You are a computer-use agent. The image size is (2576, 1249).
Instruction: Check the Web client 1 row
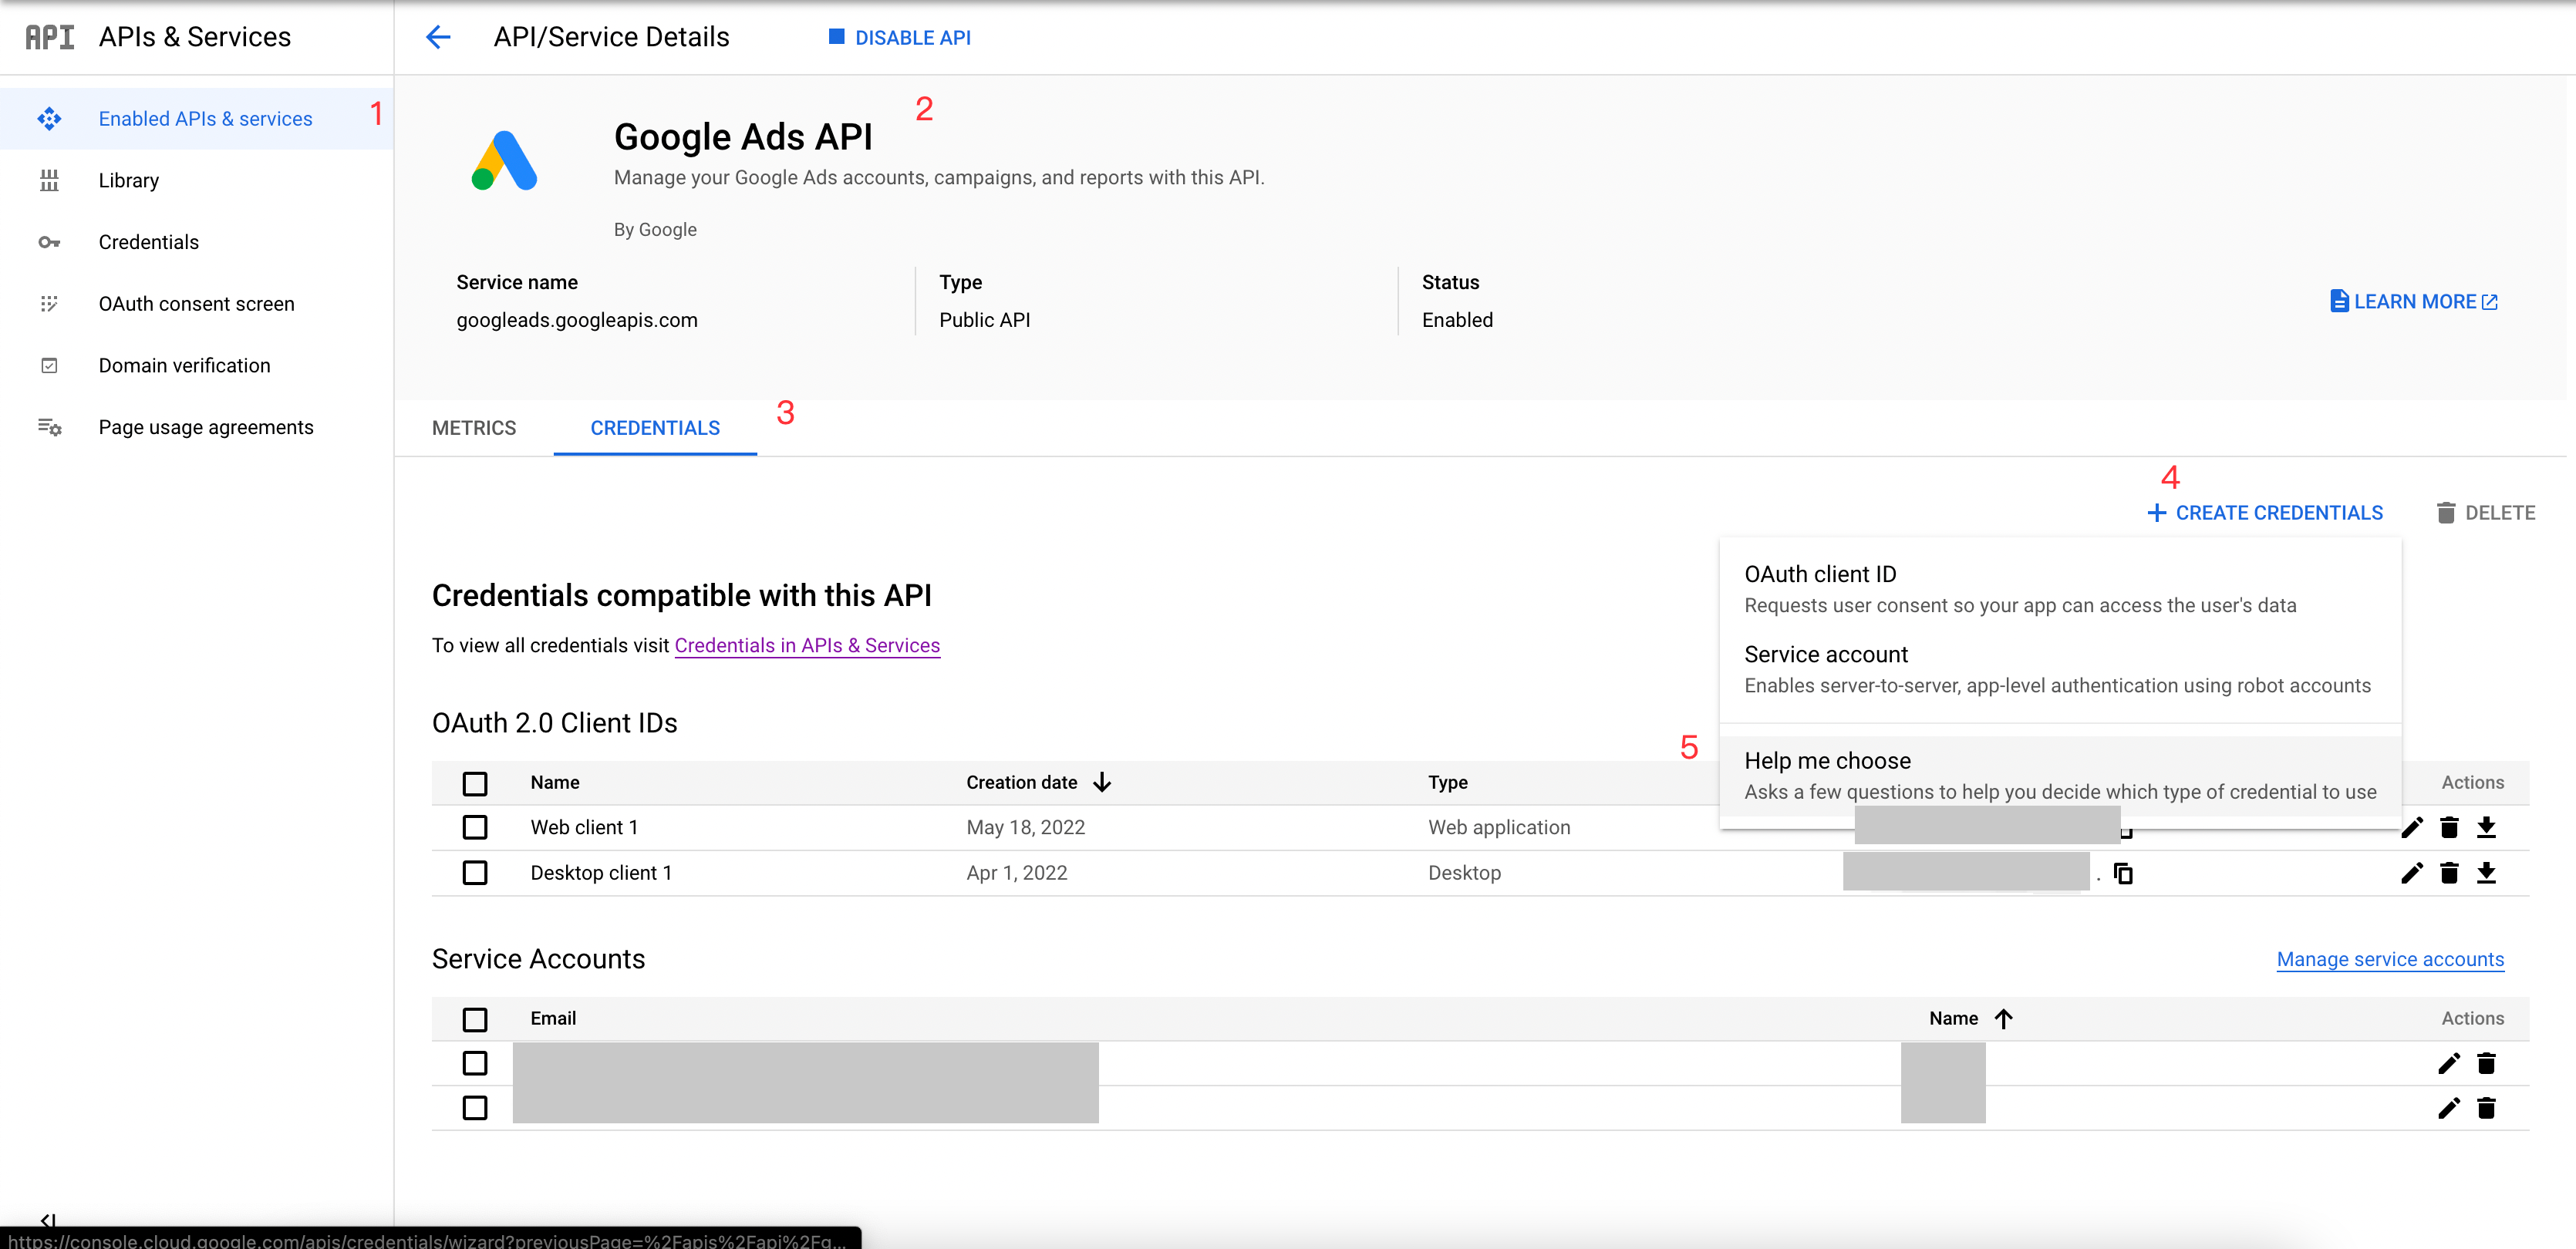475,827
